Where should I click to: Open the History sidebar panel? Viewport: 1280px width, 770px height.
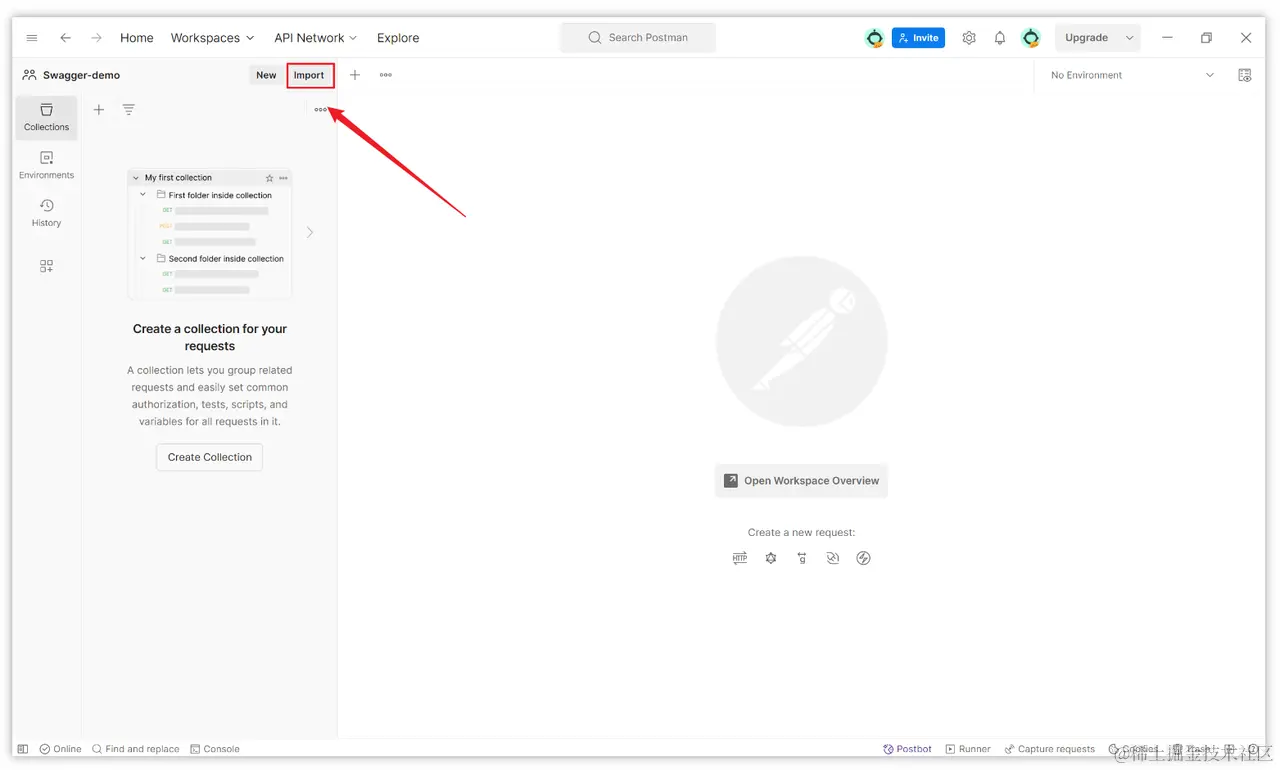(47, 213)
